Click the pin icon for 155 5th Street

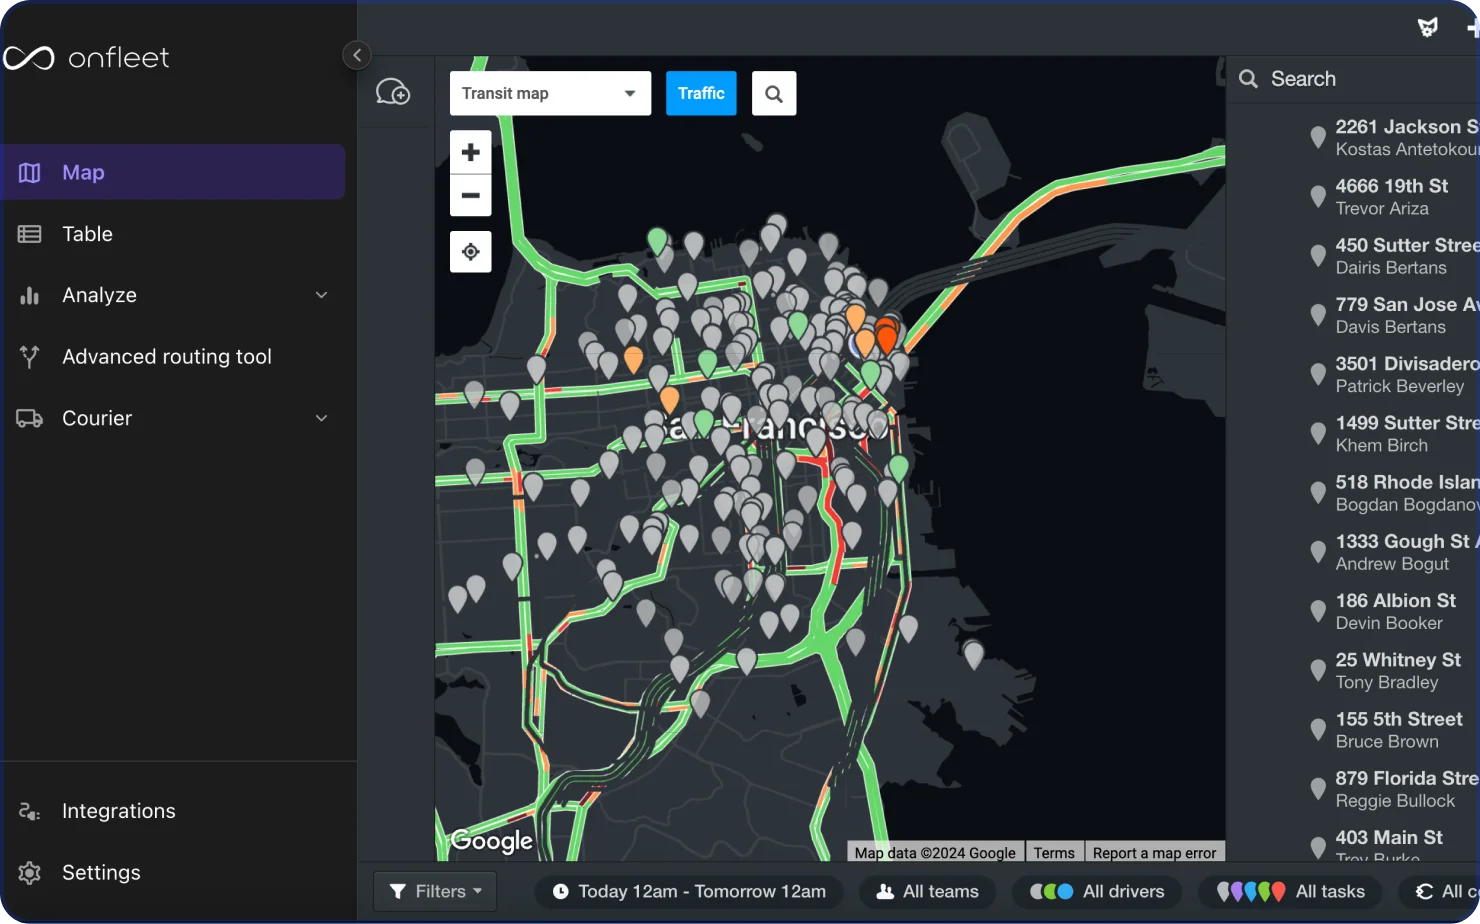[x=1318, y=729]
